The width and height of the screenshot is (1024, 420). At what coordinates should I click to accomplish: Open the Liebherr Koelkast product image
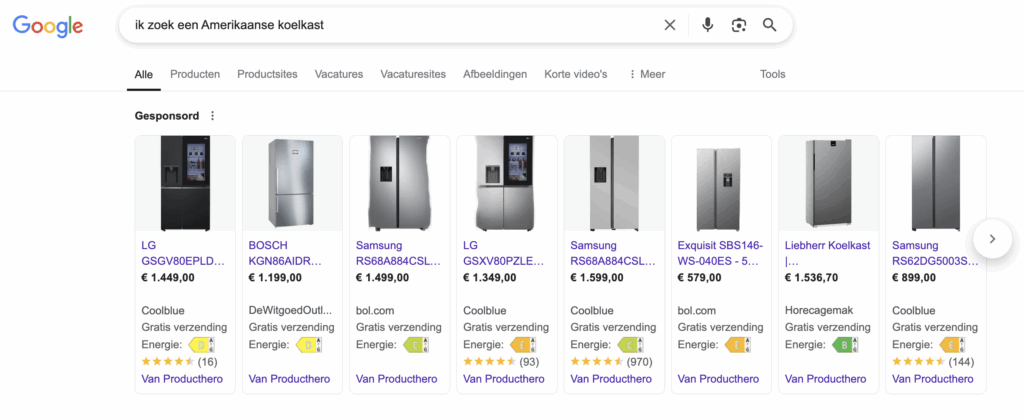[829, 184]
